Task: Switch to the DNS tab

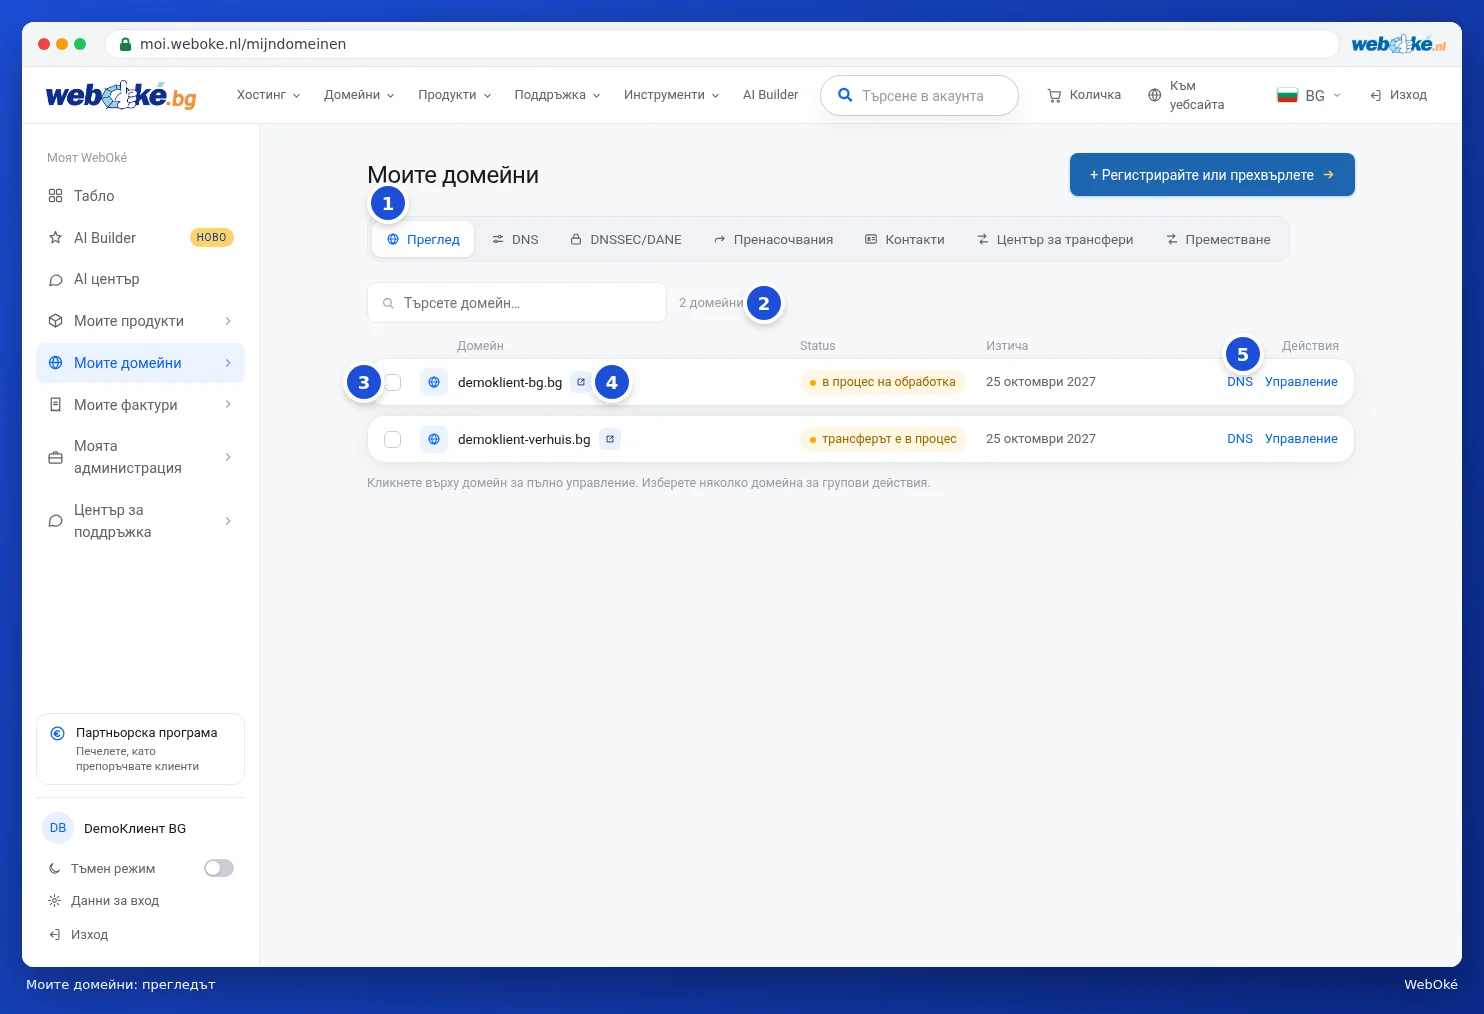Action: [x=515, y=240]
